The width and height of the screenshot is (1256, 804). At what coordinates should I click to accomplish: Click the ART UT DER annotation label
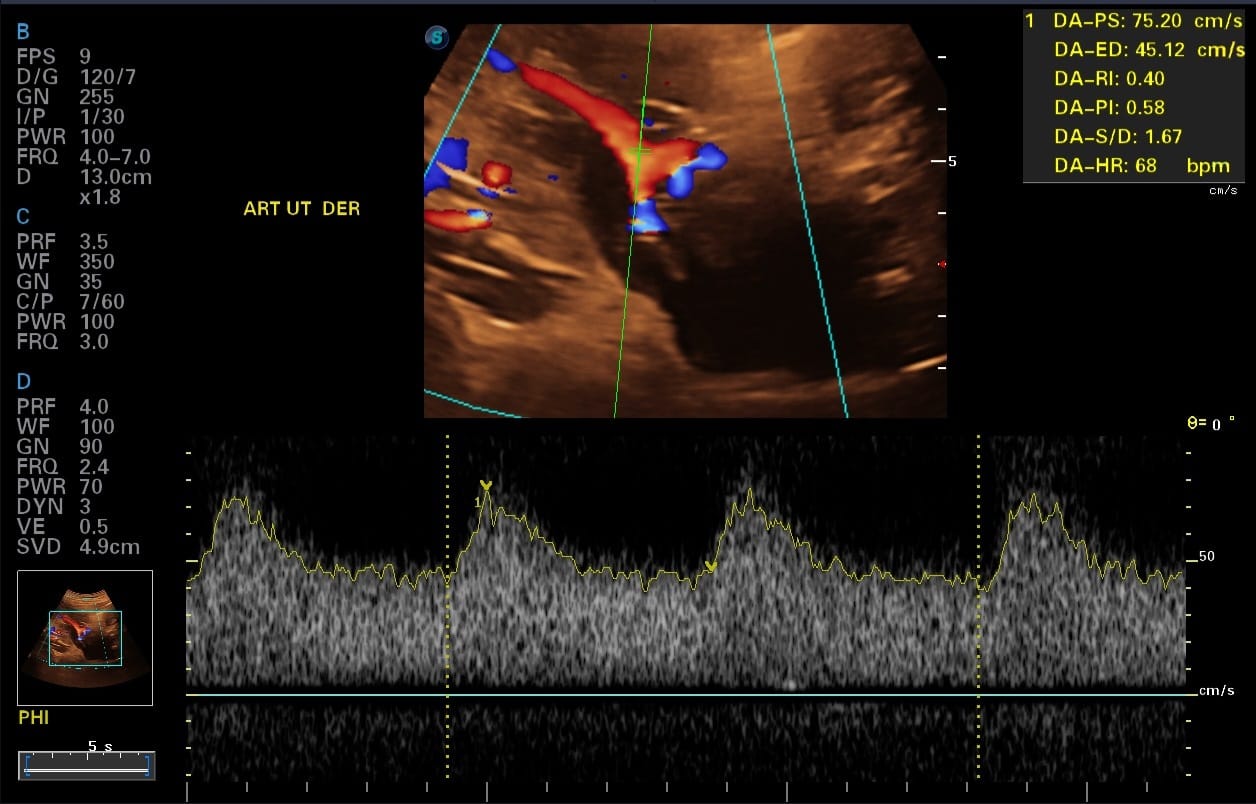pos(301,209)
